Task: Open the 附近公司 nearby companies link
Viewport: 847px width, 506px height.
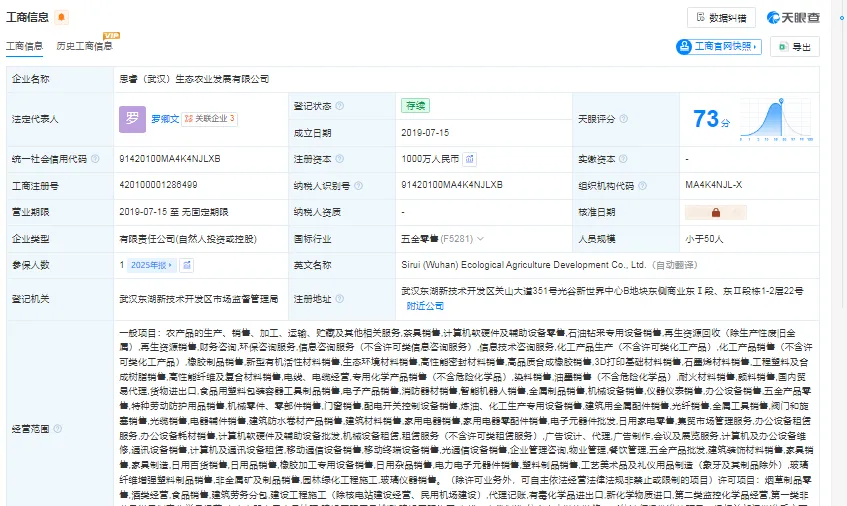Action: tap(425, 306)
